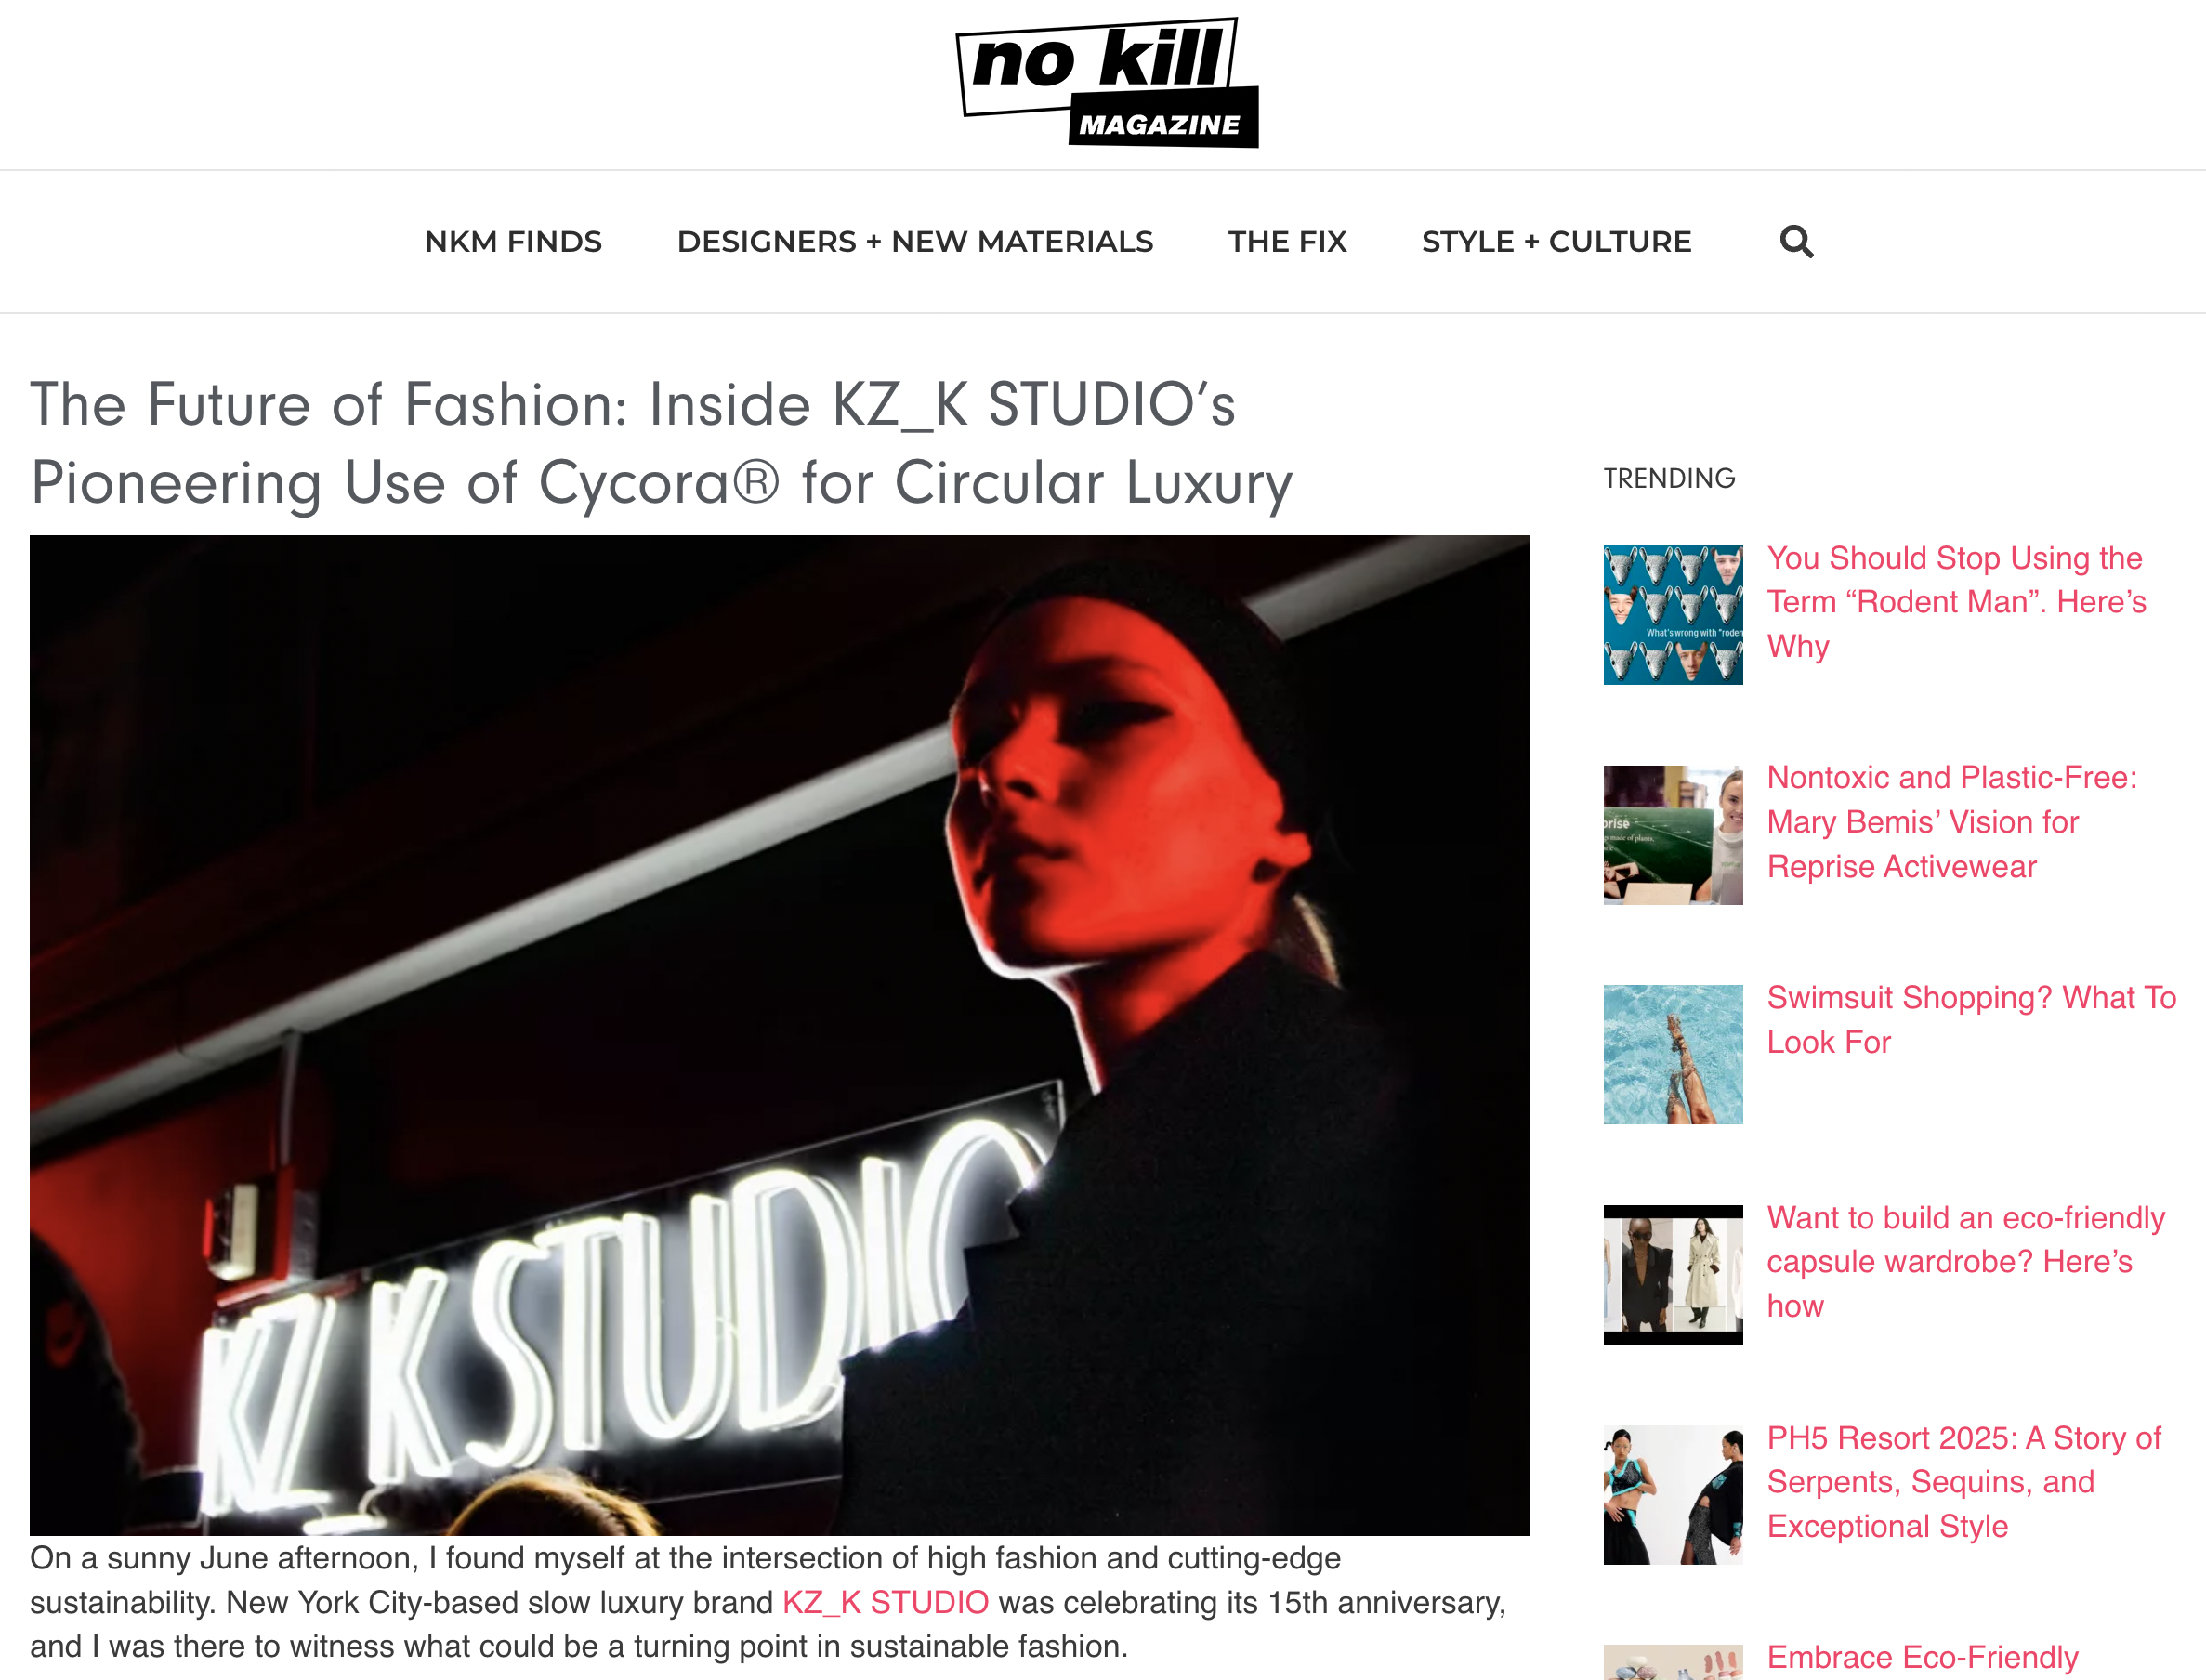Click the rodent pattern thumbnail
Image resolution: width=2206 pixels, height=1680 pixels.
pos(1673,615)
